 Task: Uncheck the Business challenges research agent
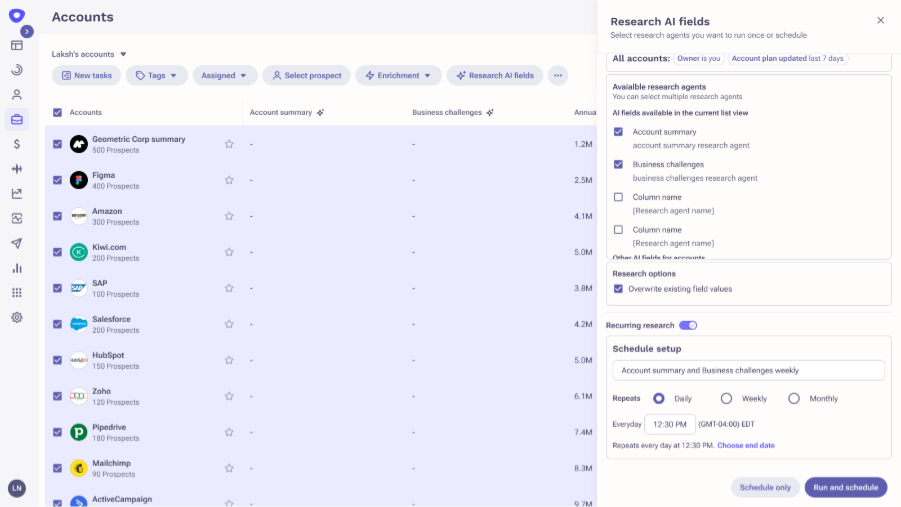[x=618, y=164]
